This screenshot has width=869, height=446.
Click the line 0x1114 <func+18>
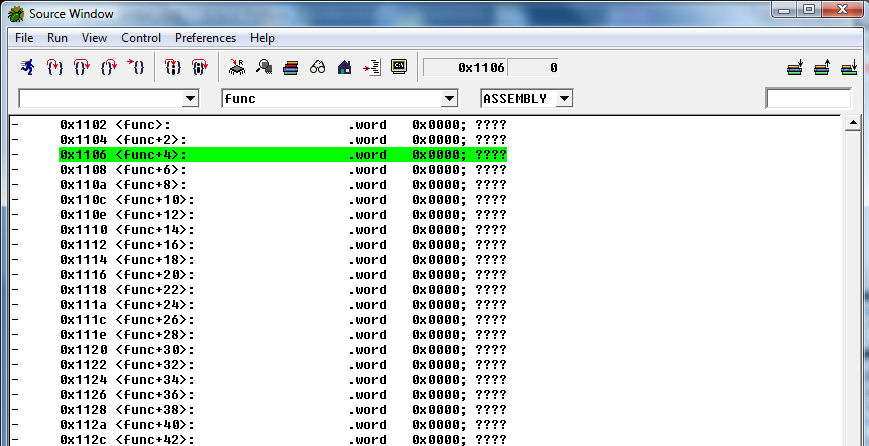click(283, 260)
